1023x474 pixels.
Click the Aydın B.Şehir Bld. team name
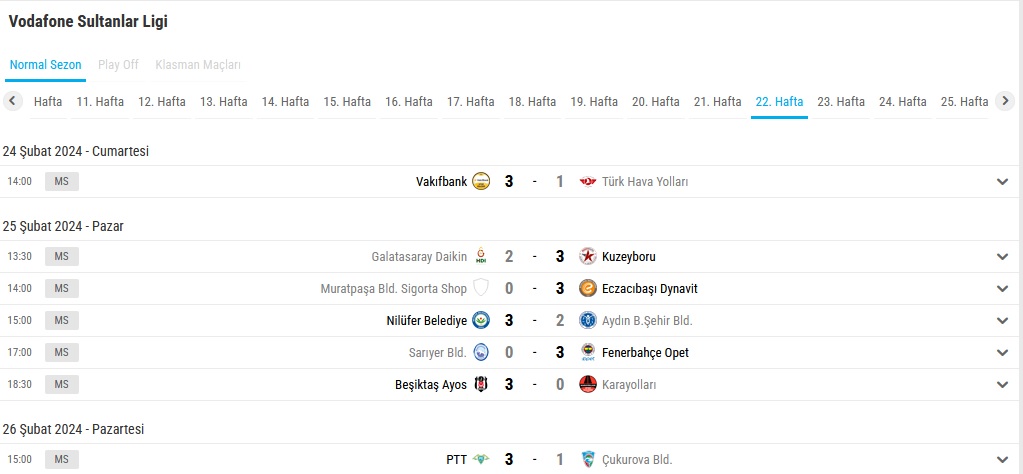(647, 320)
